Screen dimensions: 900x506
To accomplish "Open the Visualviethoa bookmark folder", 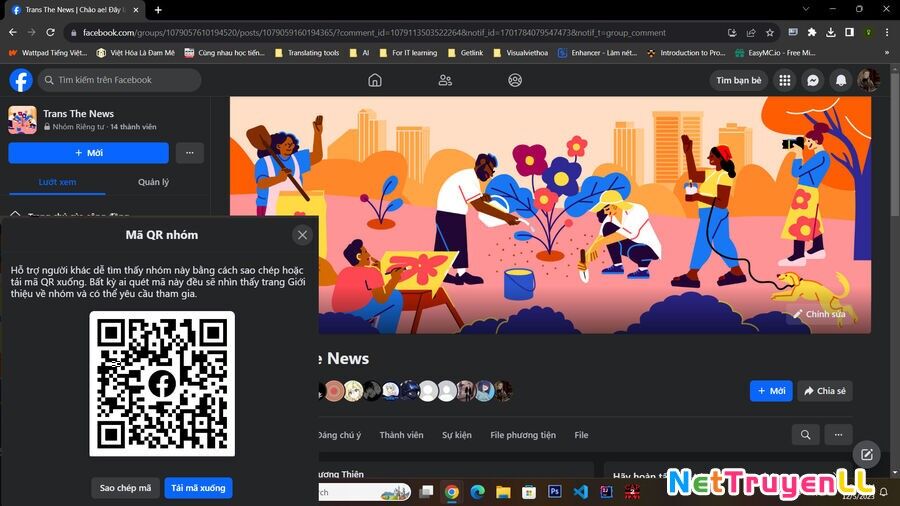I will (x=521, y=53).
